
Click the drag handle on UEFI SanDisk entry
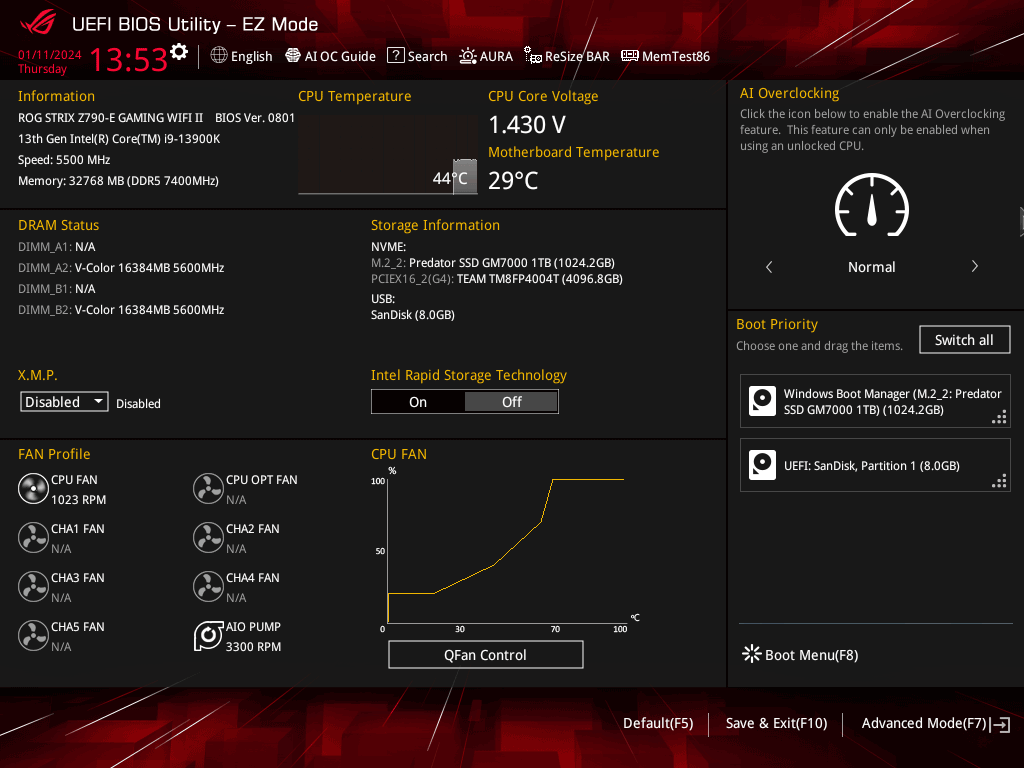coord(999,481)
